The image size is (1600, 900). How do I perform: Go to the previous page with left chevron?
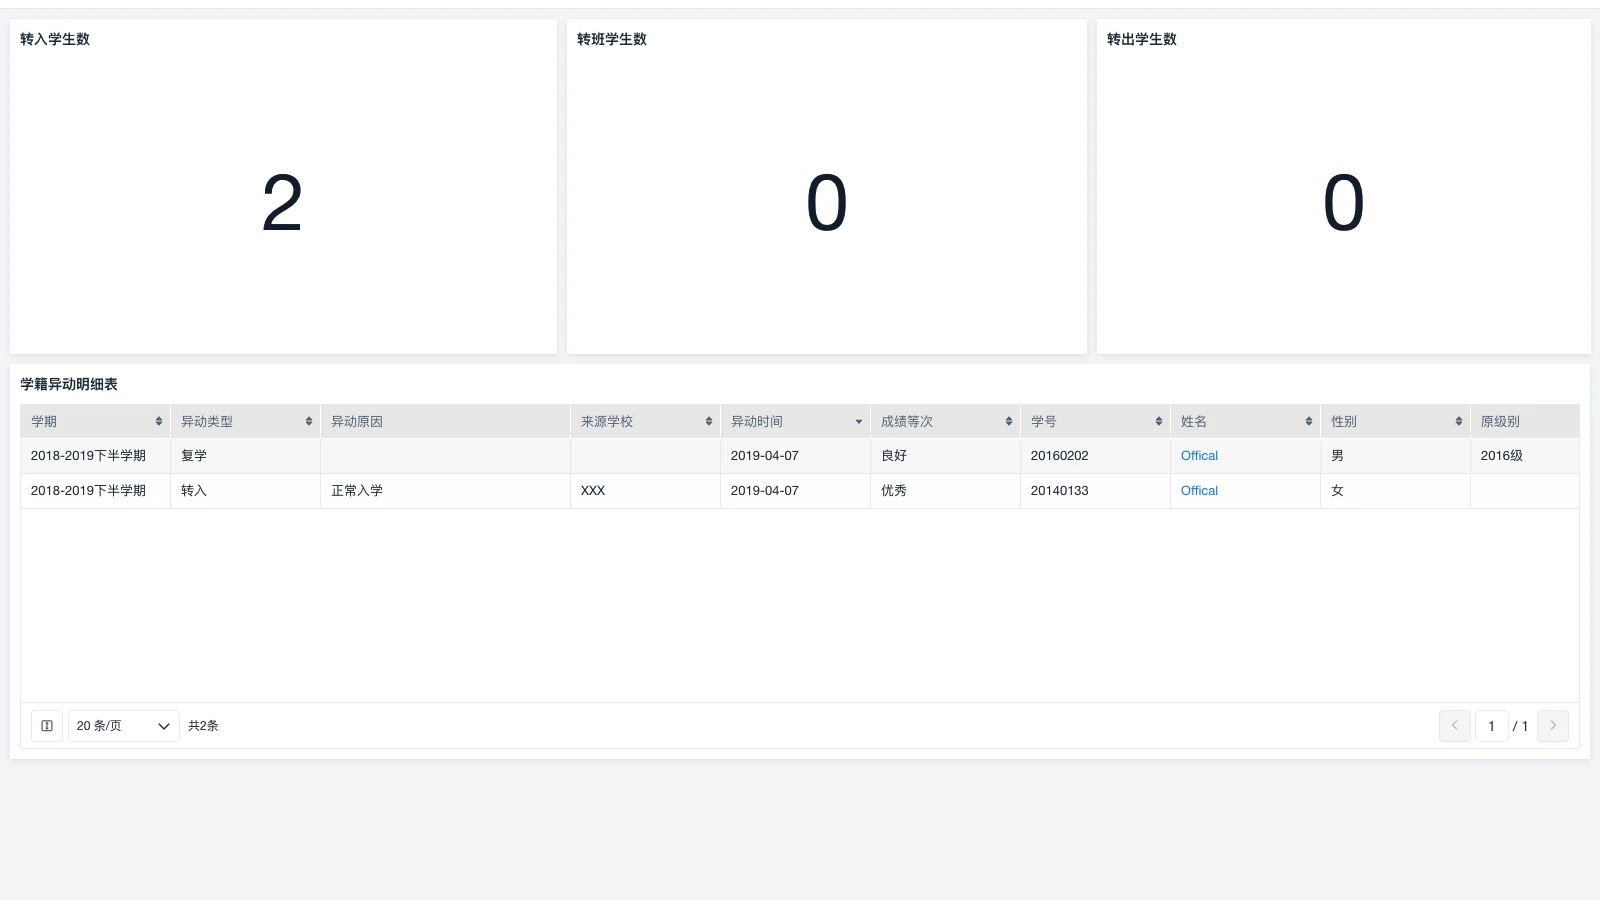[1455, 726]
